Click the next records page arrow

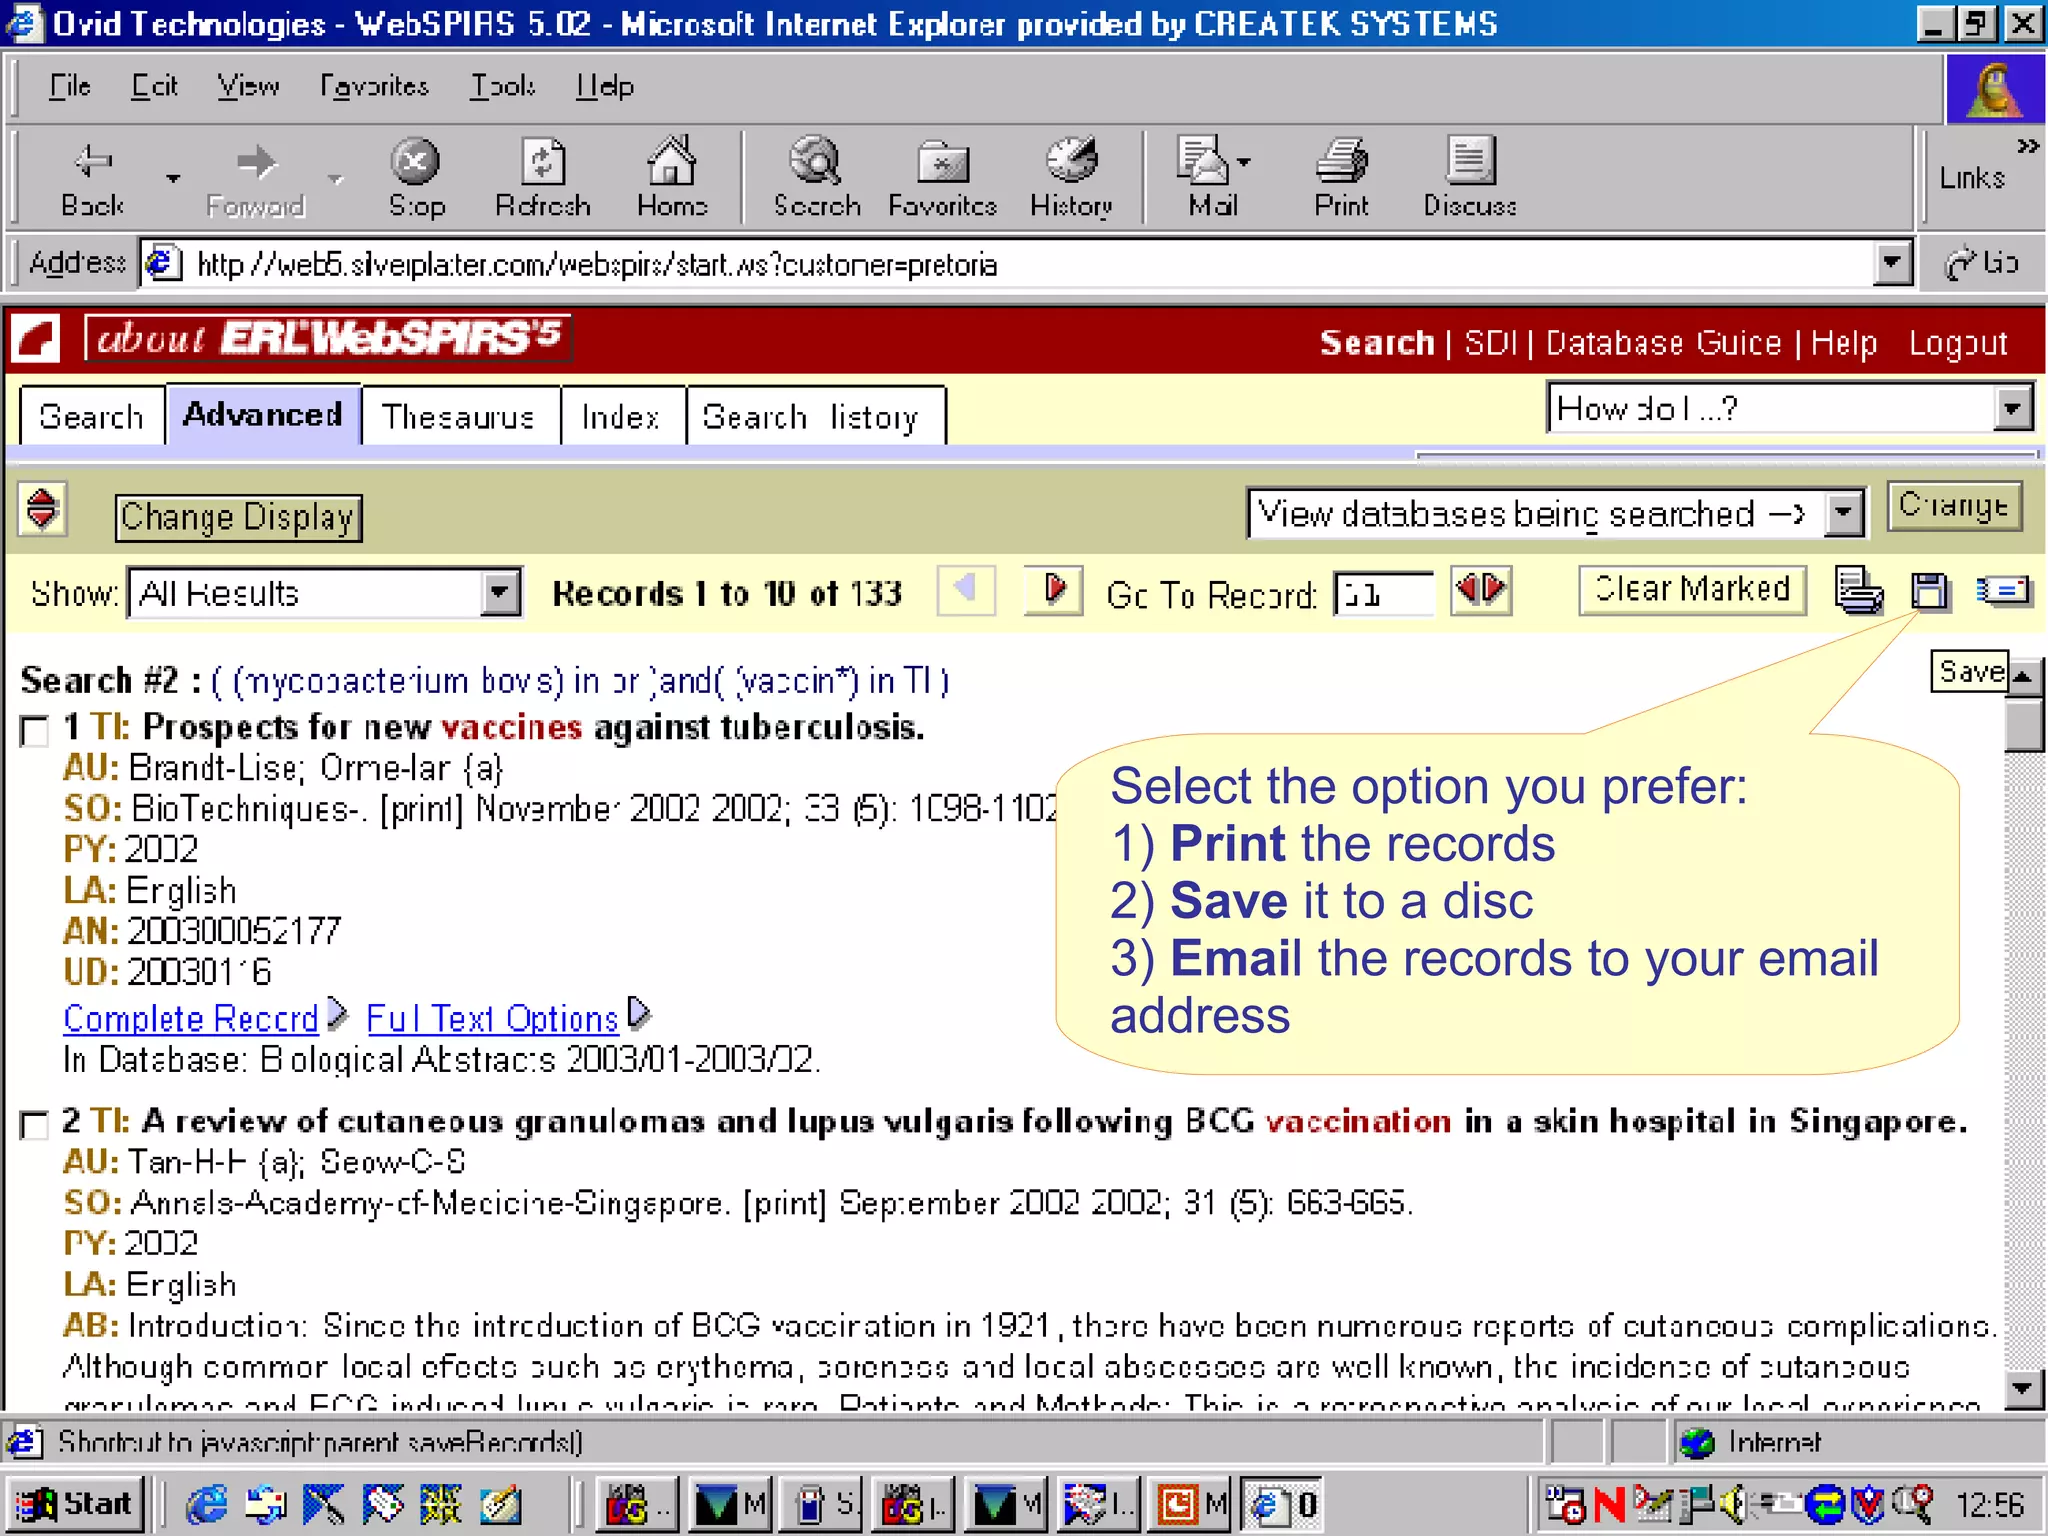click(1053, 590)
